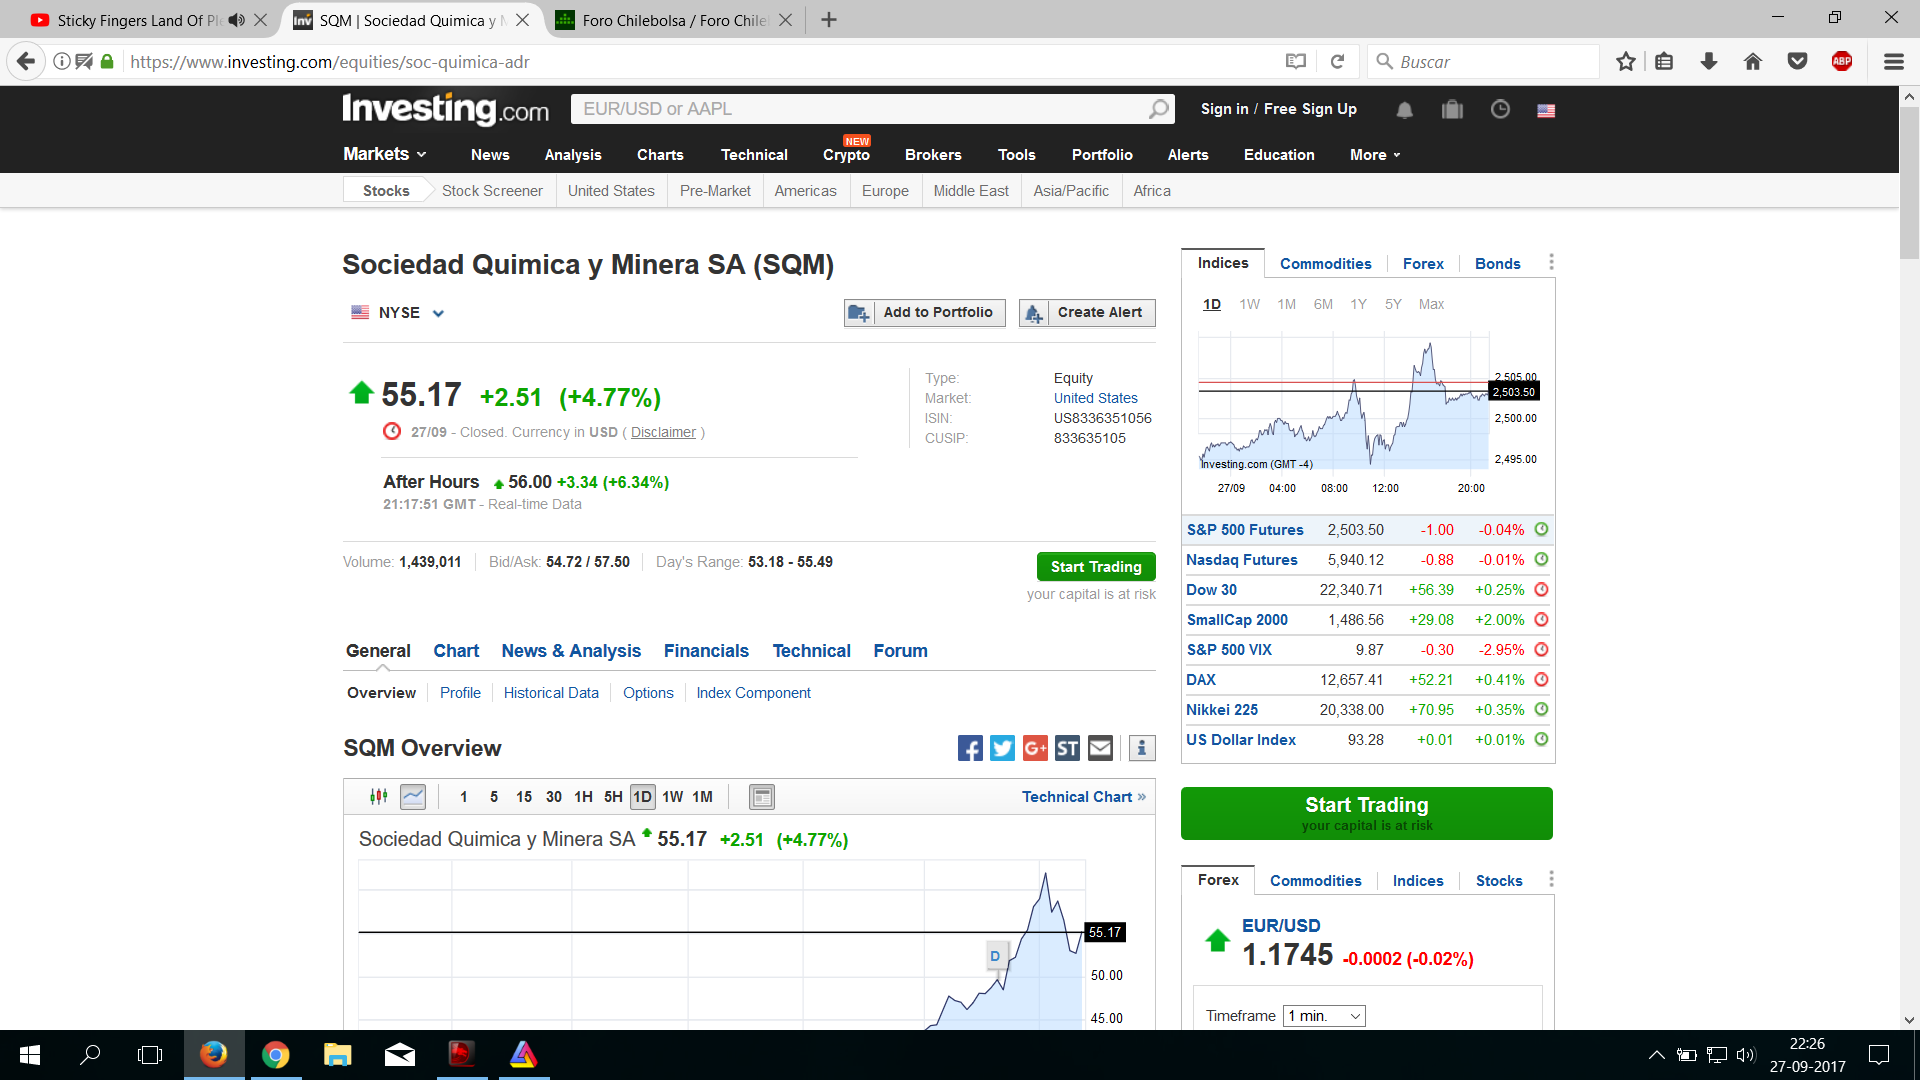This screenshot has width=1920, height=1080.
Task: Open Windows Start menu
Action: (x=30, y=1055)
